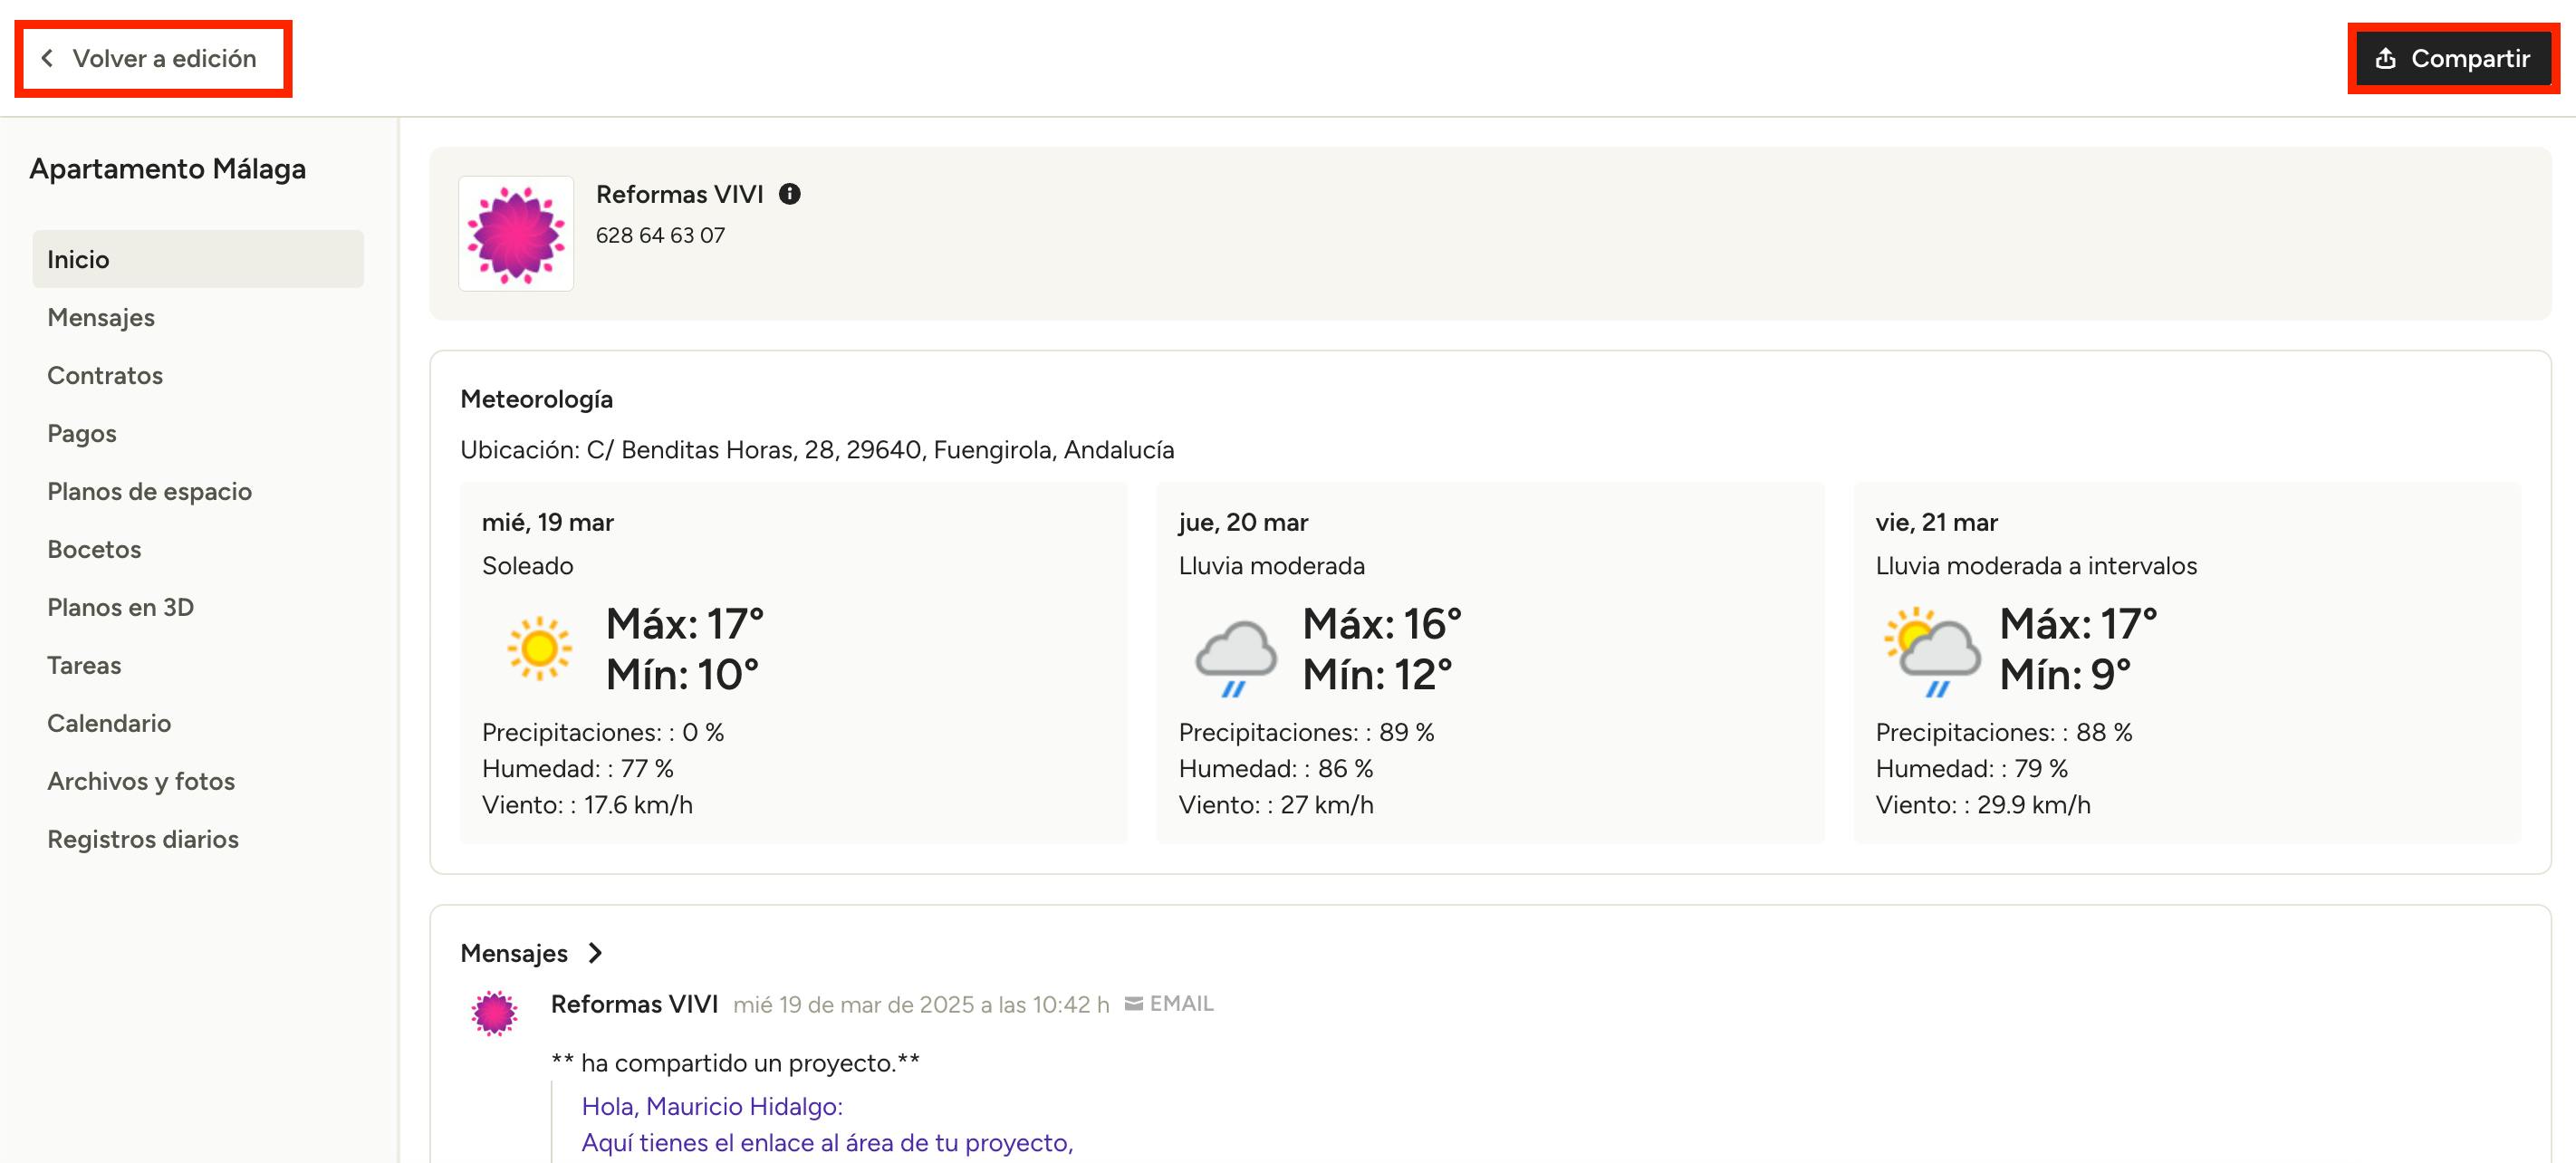The height and width of the screenshot is (1163, 2576).
Task: Click the share icon in Compartir button
Action: click(2385, 59)
